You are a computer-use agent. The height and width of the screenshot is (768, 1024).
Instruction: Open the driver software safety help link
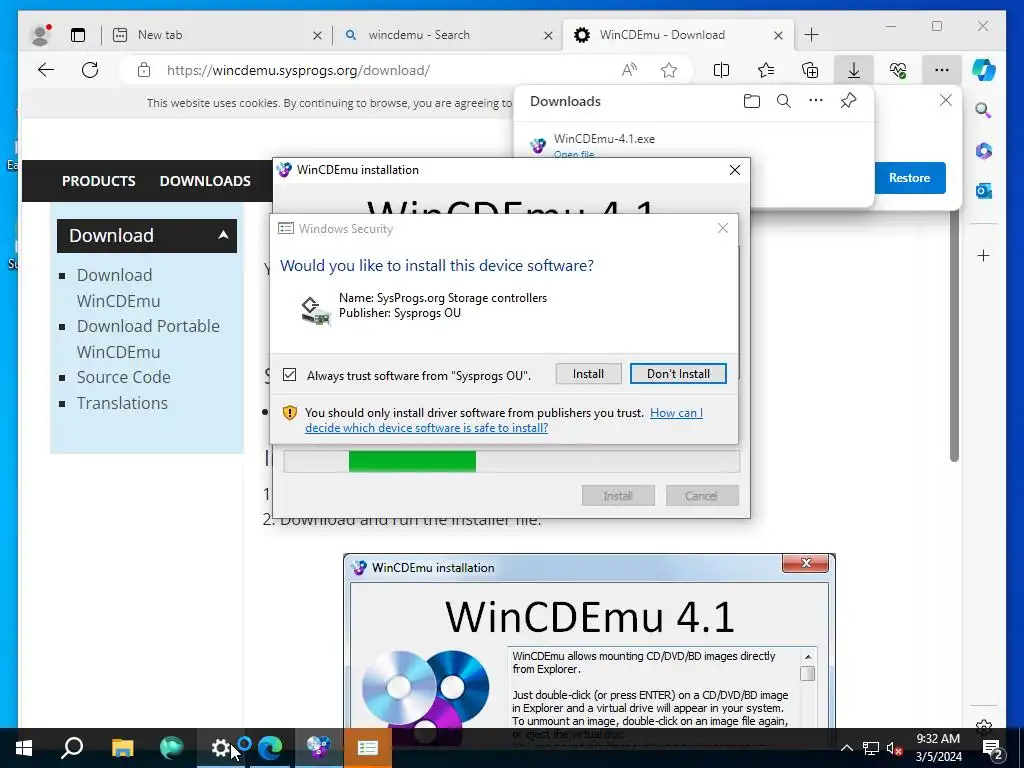(x=504, y=420)
